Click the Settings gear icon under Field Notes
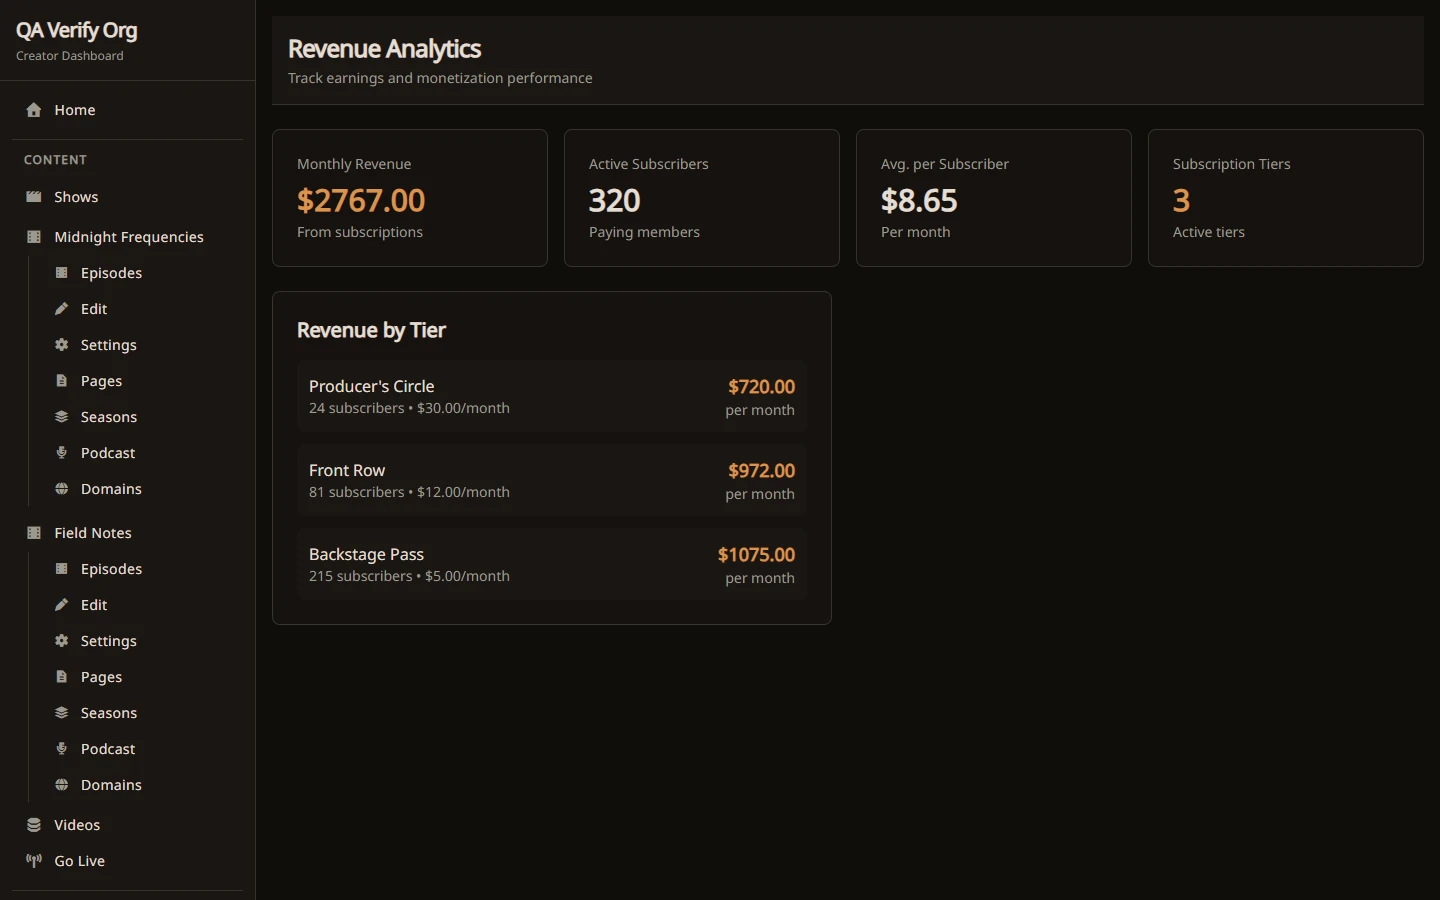The height and width of the screenshot is (900, 1440). tap(61, 641)
